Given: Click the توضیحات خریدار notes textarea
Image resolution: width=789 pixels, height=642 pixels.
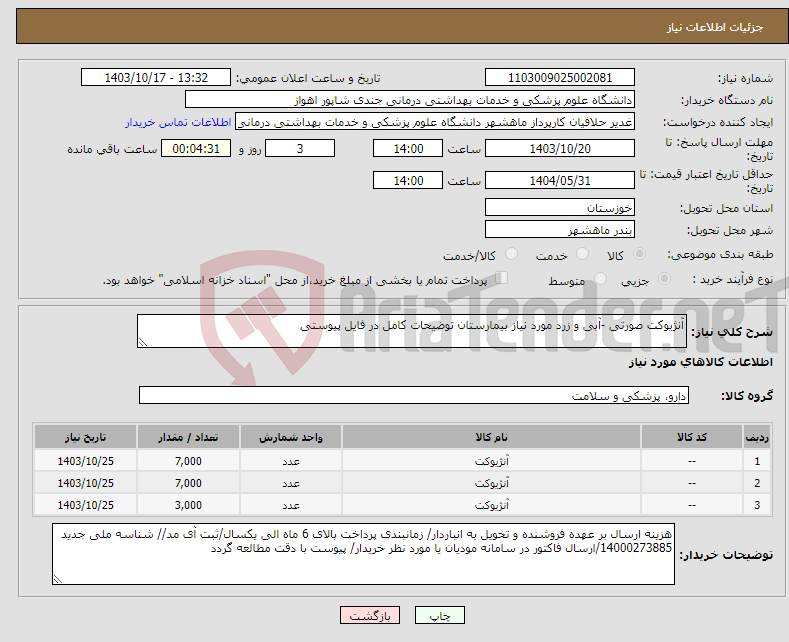Looking at the screenshot, I should [x=363, y=554].
